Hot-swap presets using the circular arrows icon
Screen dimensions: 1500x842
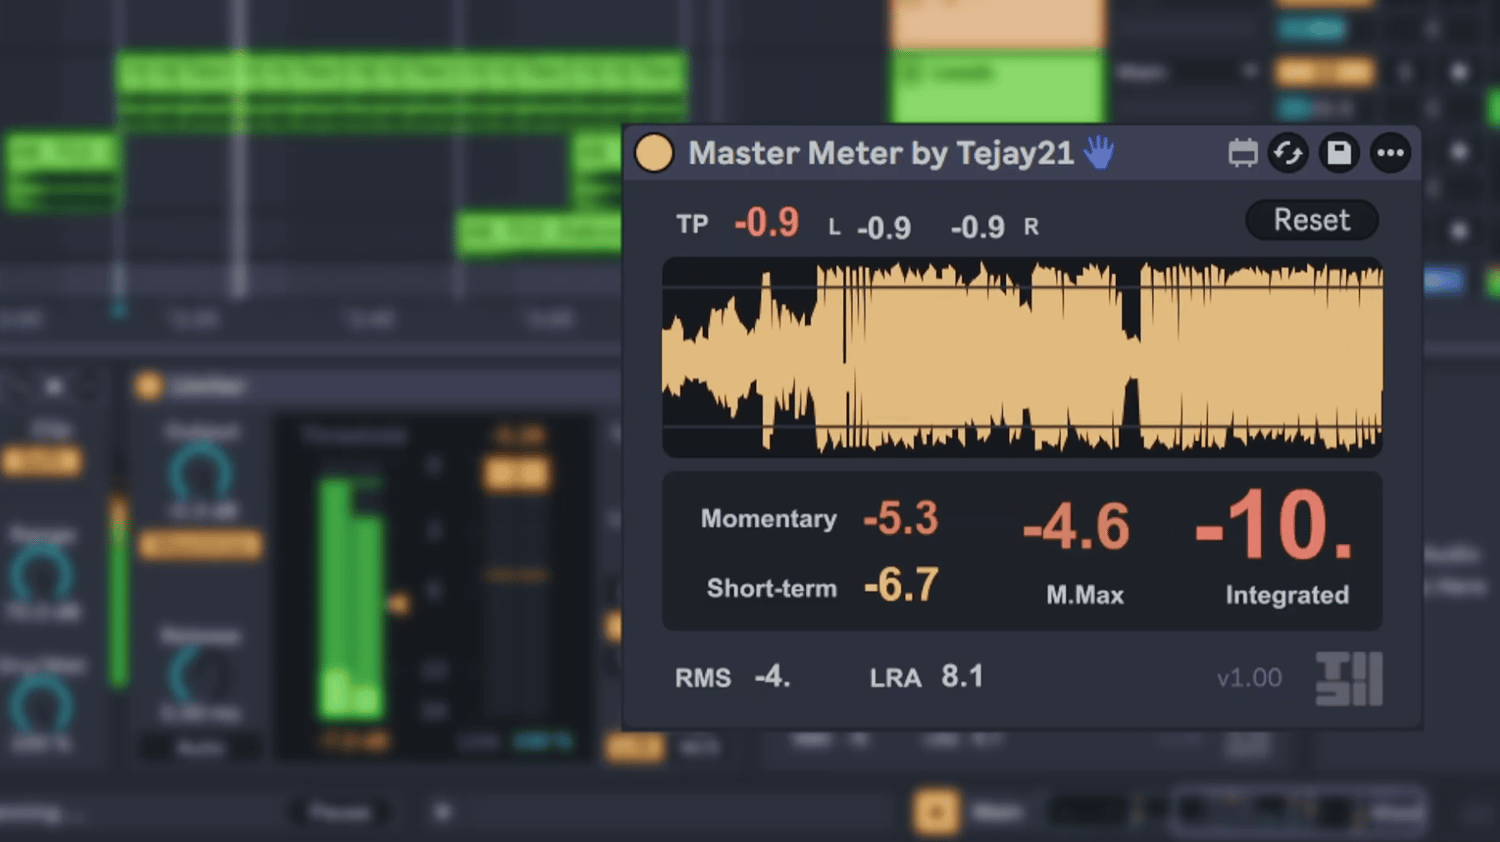[x=1288, y=152]
